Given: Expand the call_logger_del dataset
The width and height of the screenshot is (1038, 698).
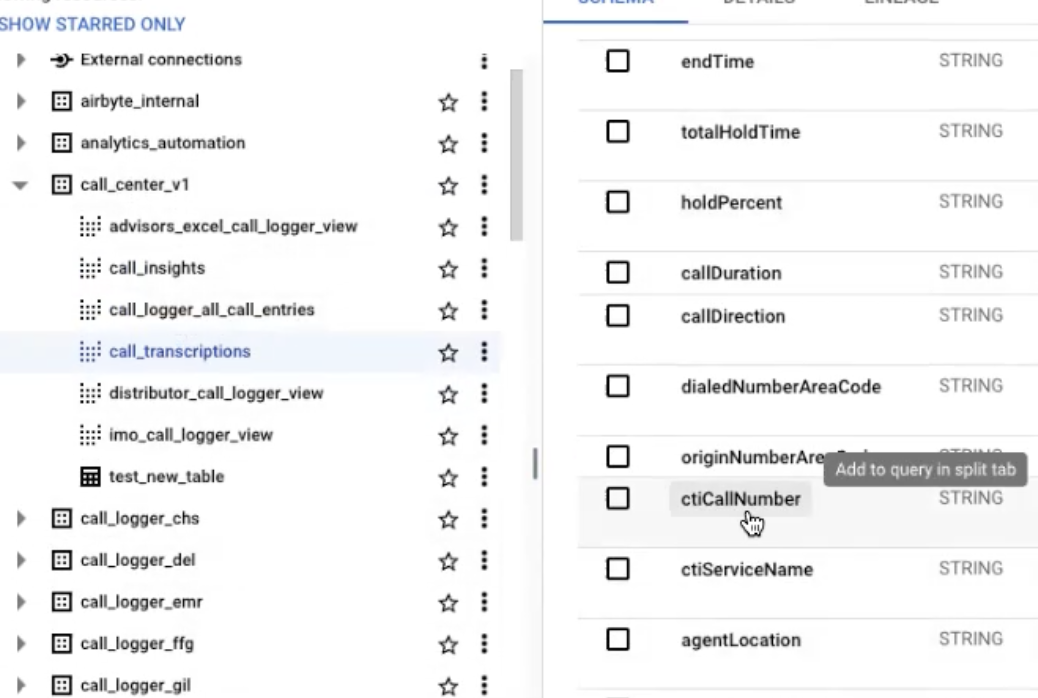Looking at the screenshot, I should point(21,561).
